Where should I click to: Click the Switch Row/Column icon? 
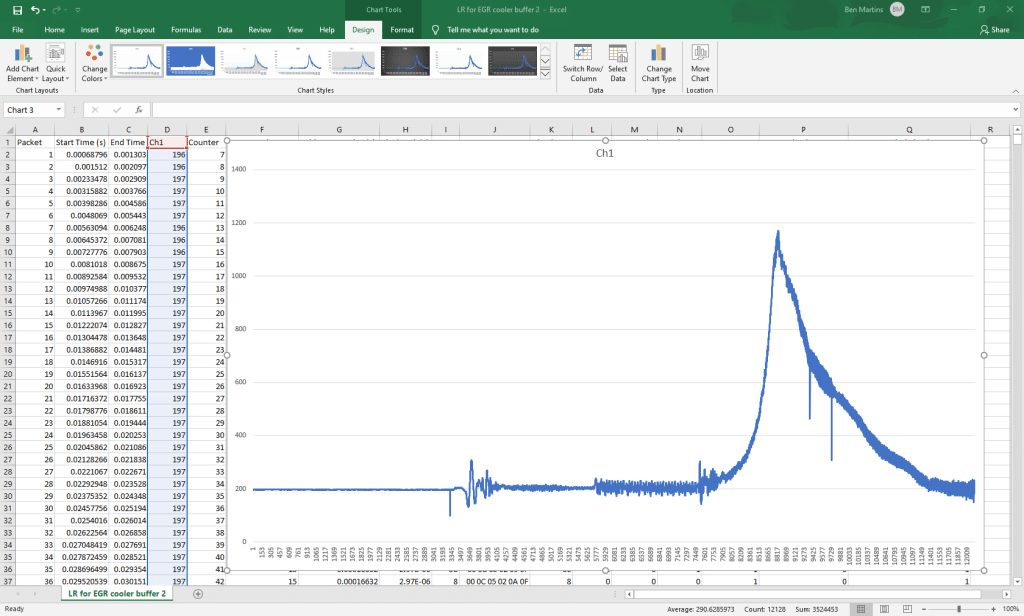[x=583, y=63]
